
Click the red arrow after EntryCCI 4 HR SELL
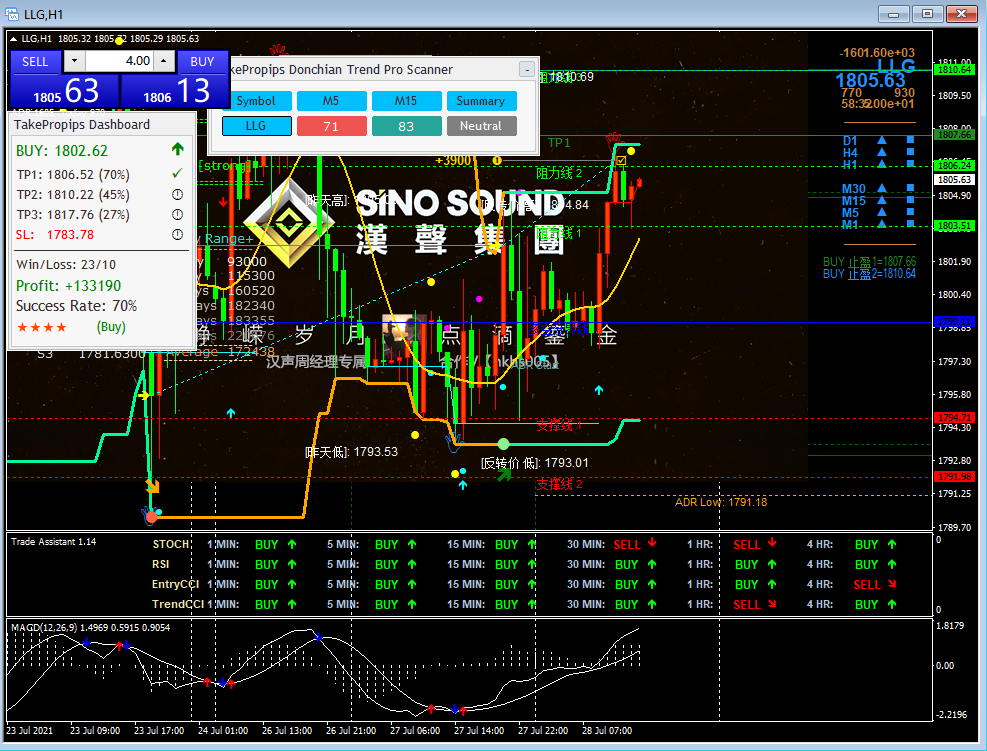(892, 584)
